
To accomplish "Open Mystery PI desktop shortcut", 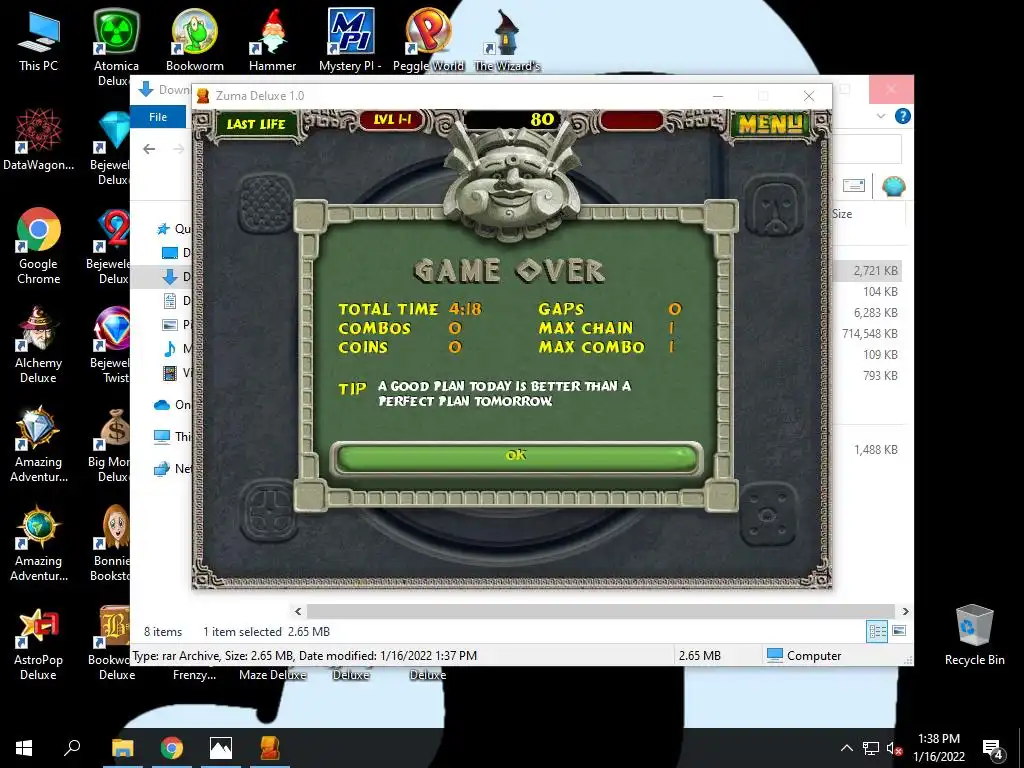I will click(x=351, y=40).
